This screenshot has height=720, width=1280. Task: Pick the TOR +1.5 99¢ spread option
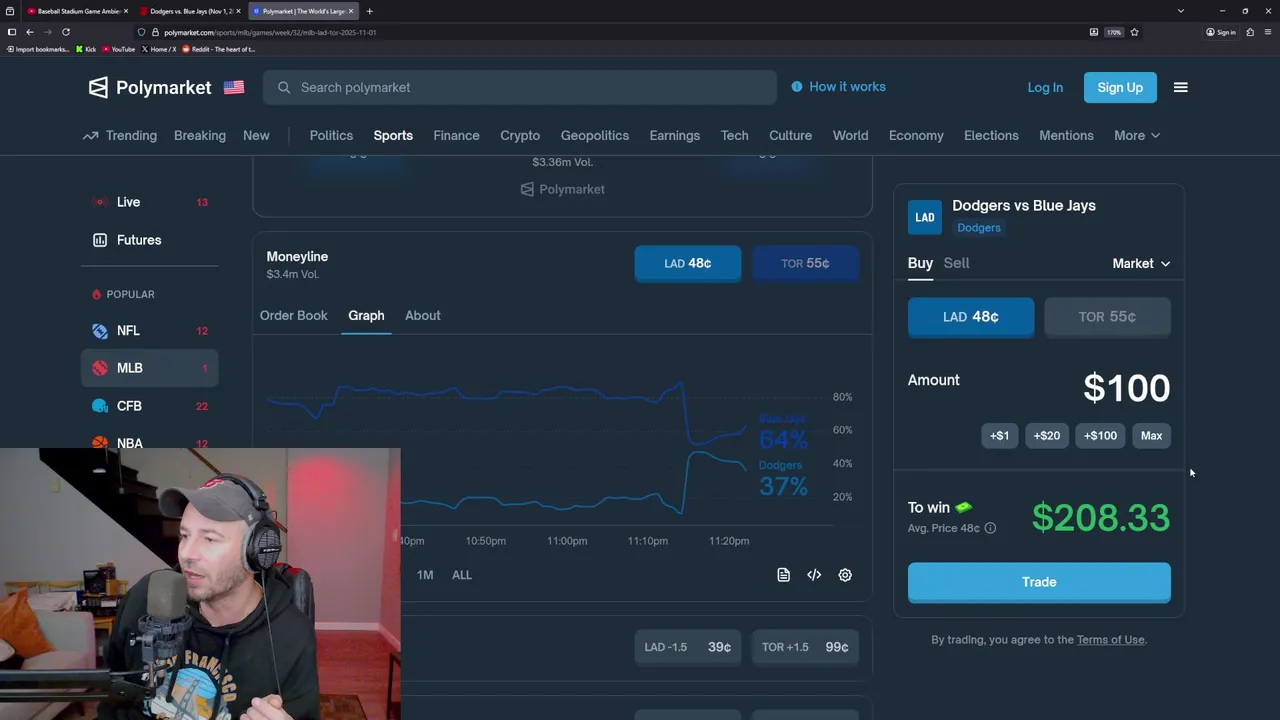tap(805, 647)
